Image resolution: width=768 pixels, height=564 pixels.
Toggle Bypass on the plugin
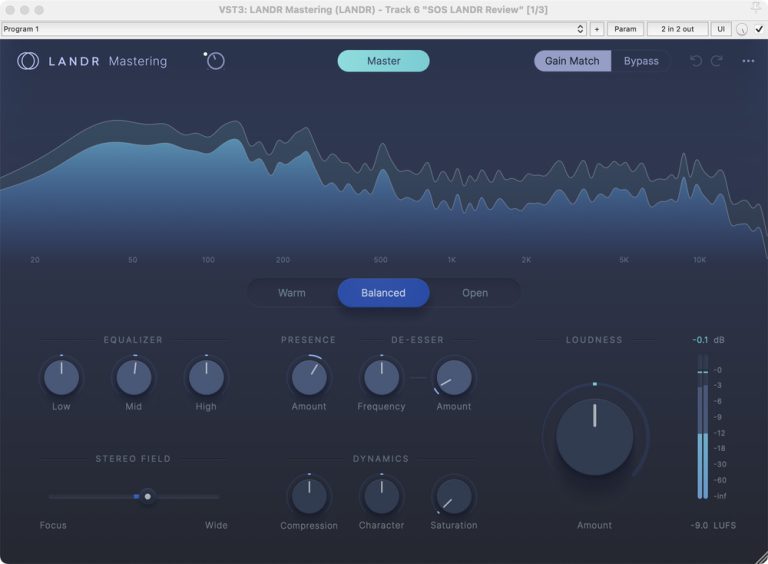[641, 61]
